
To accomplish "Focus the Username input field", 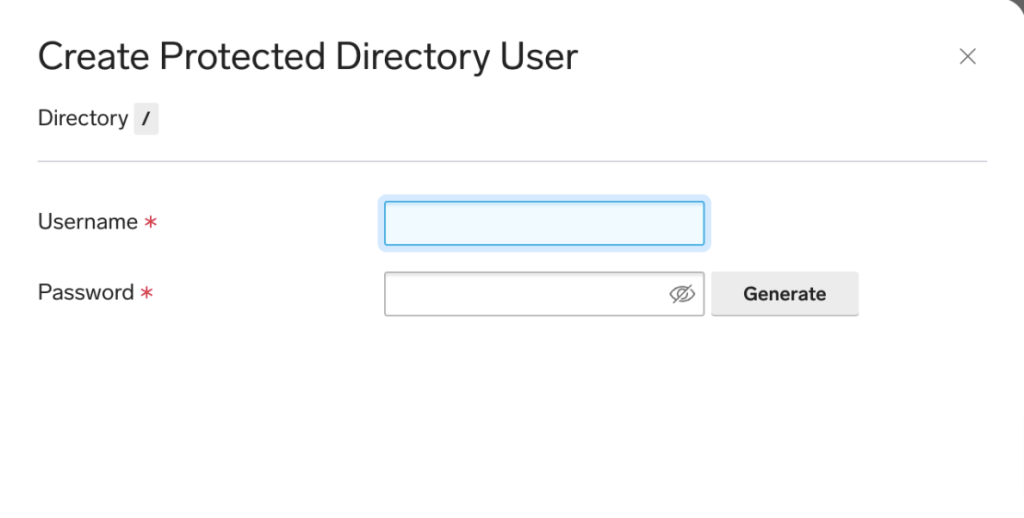I will 544,223.
